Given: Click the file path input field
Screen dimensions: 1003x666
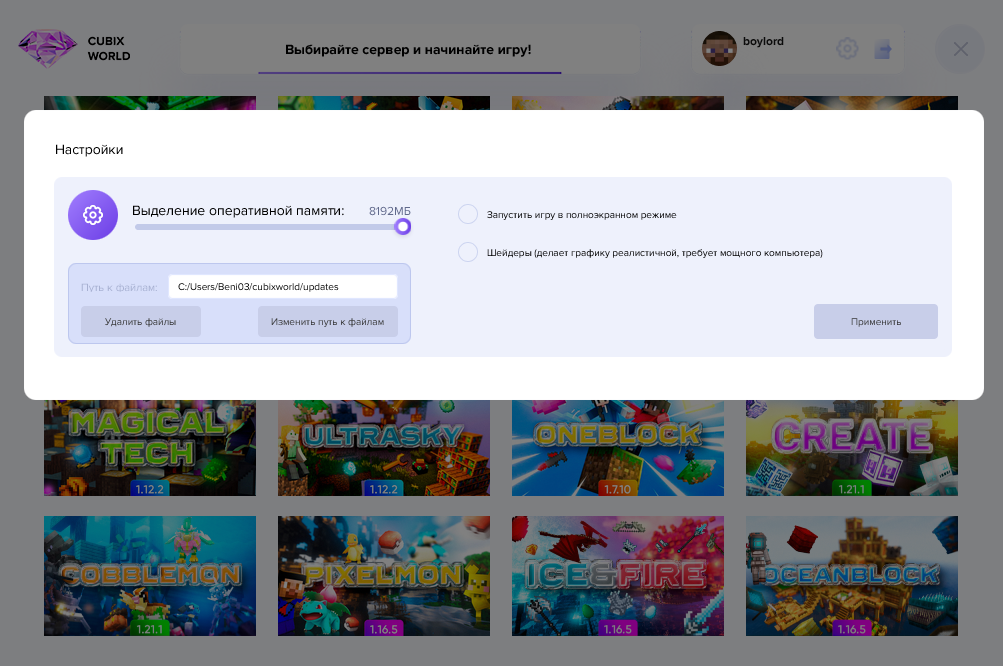Looking at the screenshot, I should click(x=282, y=287).
